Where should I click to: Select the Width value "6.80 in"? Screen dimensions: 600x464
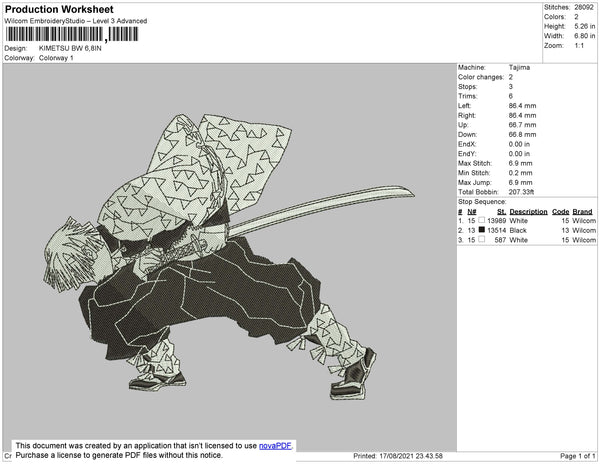pos(584,36)
